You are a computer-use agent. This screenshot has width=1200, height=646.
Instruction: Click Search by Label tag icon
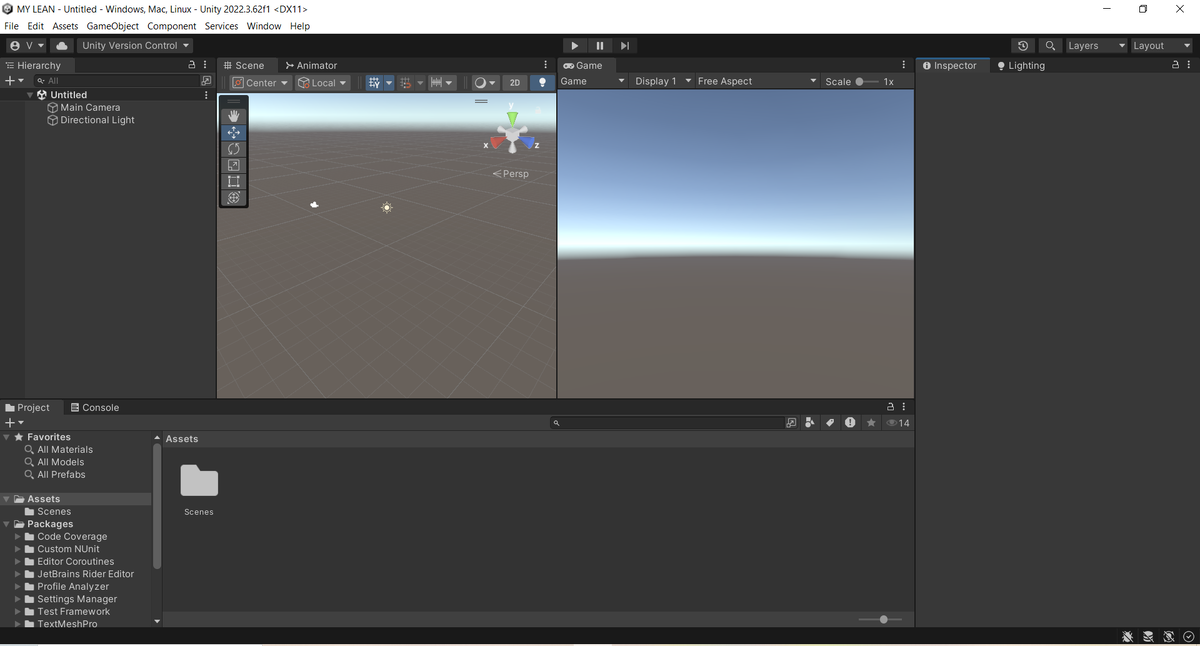[x=830, y=423]
